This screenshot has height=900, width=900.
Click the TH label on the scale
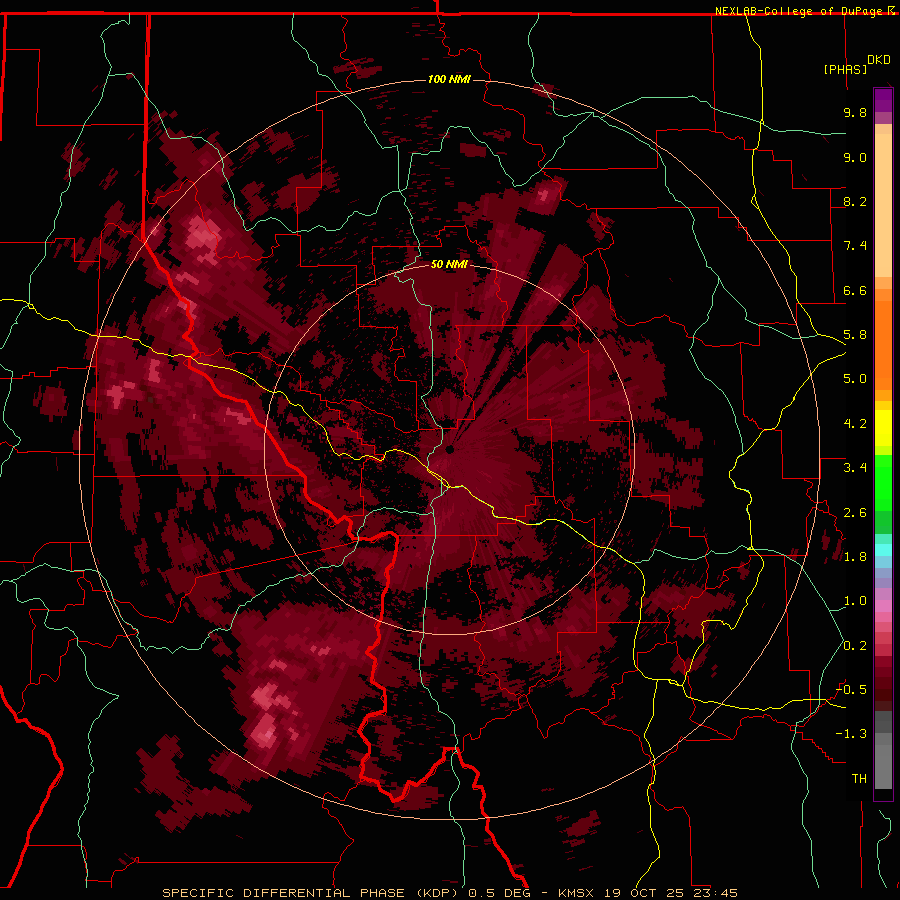tap(859, 779)
